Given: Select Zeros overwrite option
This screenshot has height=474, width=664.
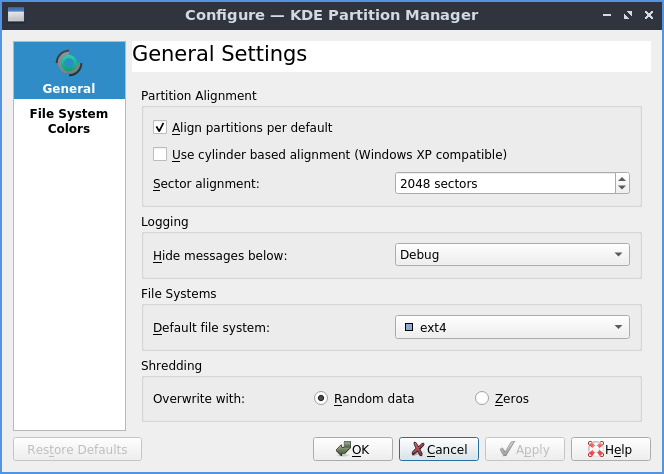Looking at the screenshot, I should [482, 398].
